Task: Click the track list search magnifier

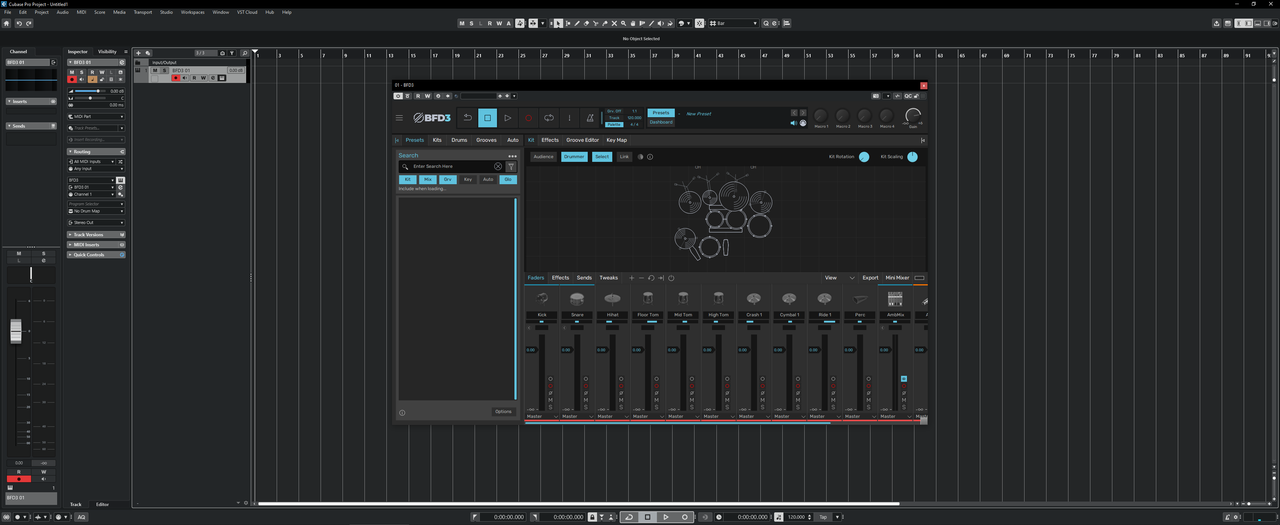Action: tap(244, 52)
